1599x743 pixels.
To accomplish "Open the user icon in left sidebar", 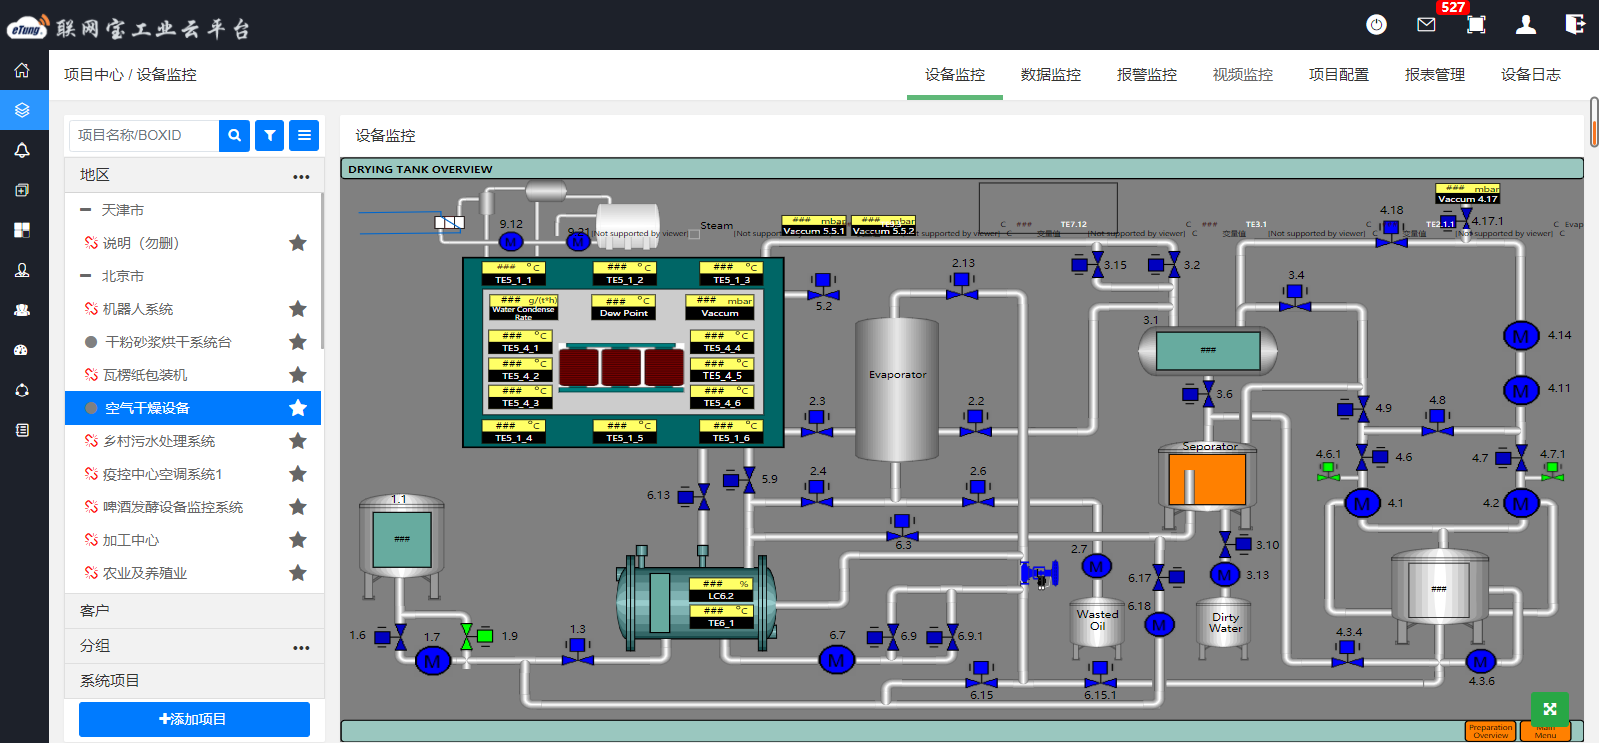I will (22, 270).
